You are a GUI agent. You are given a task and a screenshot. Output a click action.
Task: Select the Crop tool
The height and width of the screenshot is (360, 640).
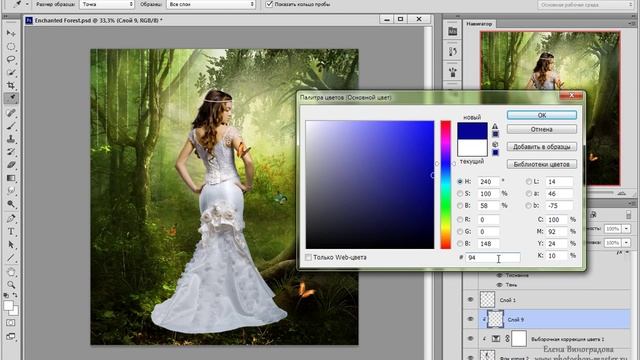coord(11,85)
